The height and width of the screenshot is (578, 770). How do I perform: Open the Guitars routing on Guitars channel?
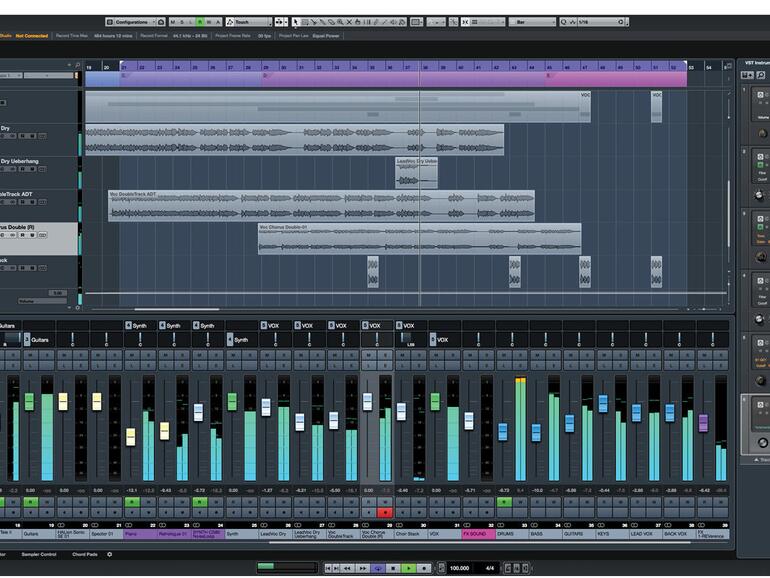pos(39,339)
